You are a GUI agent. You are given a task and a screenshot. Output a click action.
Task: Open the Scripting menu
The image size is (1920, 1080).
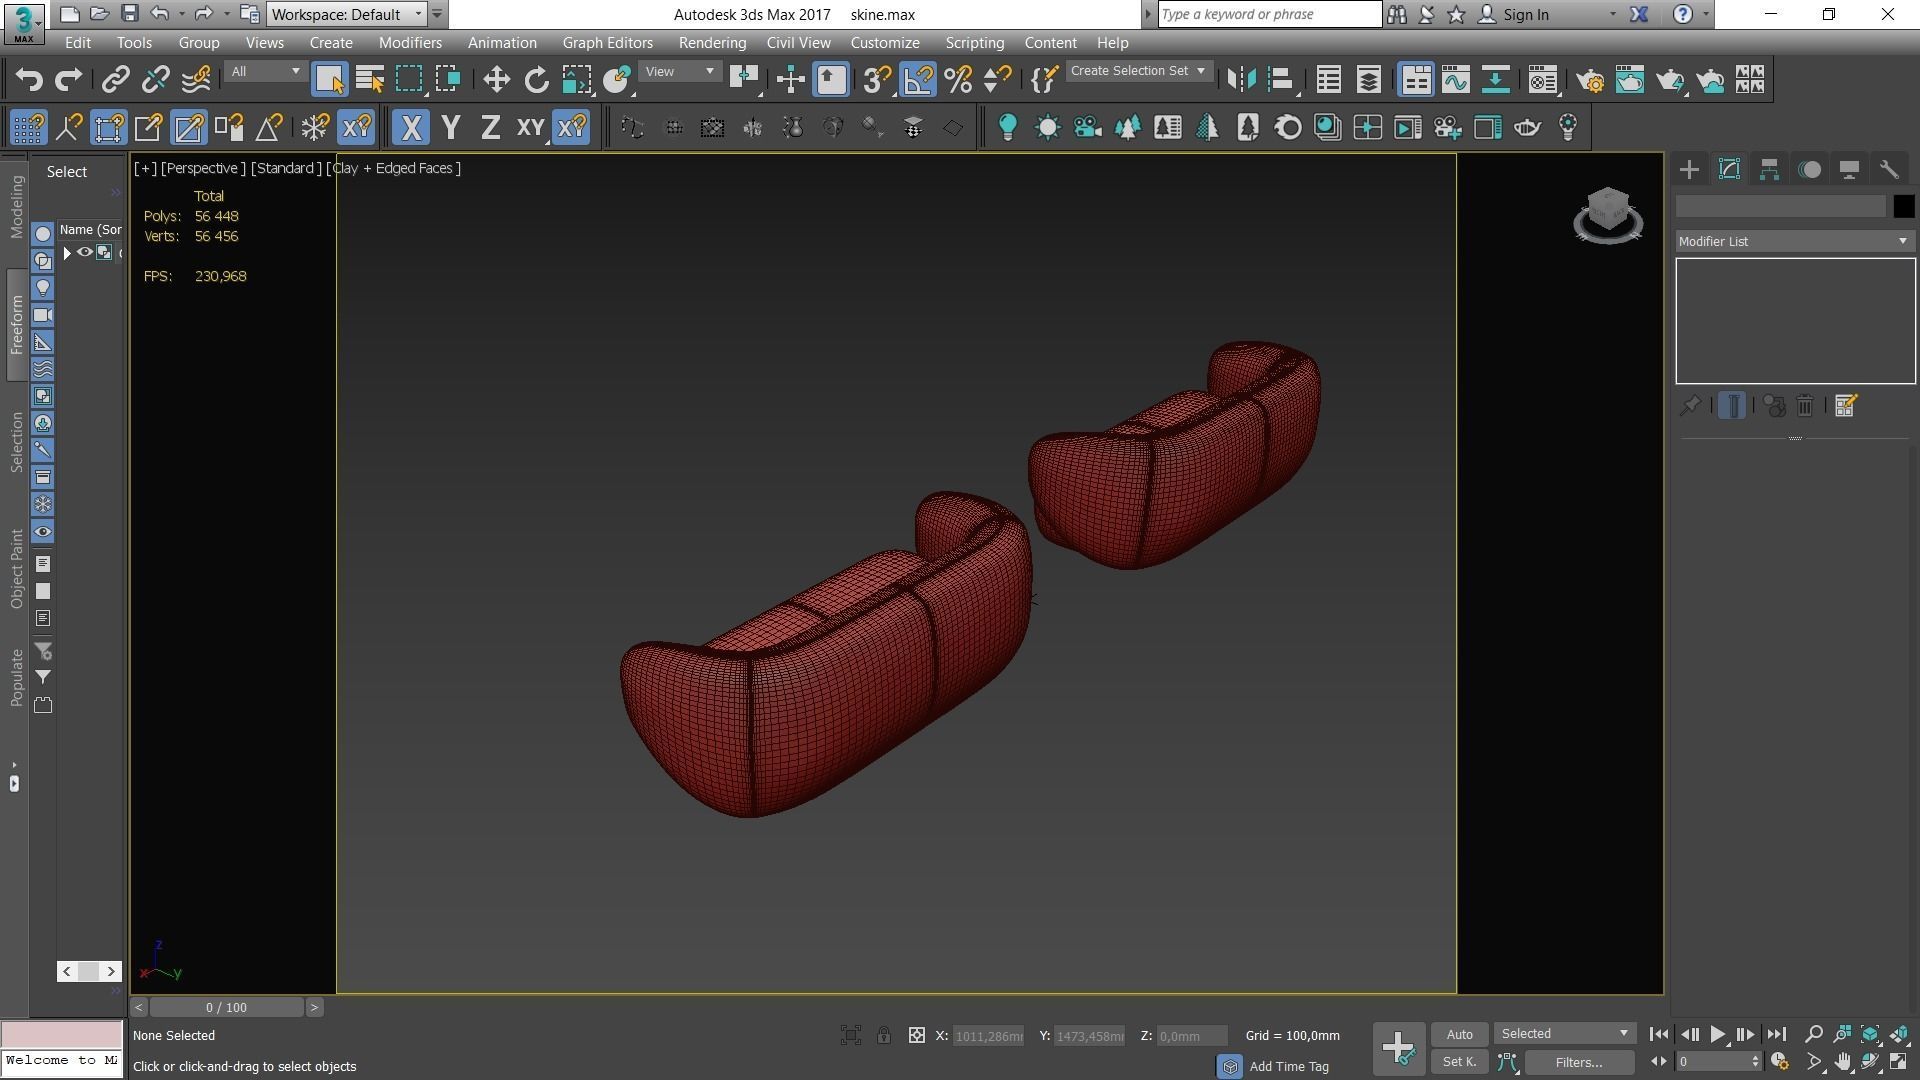(x=974, y=43)
